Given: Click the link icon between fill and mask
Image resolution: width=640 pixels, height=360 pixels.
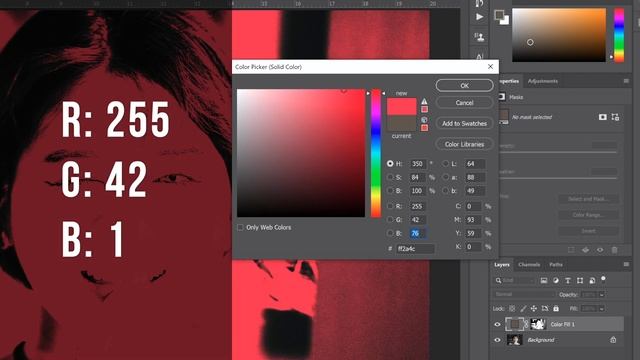Looking at the screenshot, I should coord(527,324).
